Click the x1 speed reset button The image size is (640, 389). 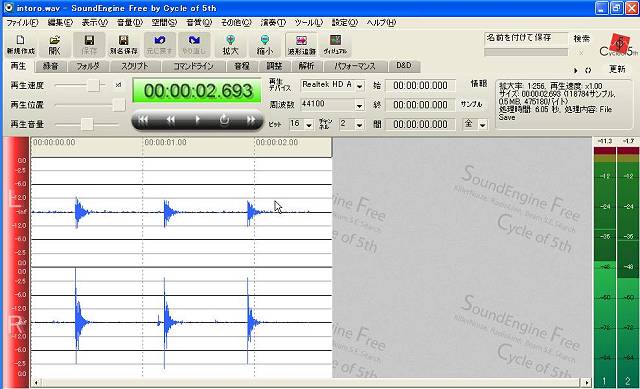pos(118,85)
